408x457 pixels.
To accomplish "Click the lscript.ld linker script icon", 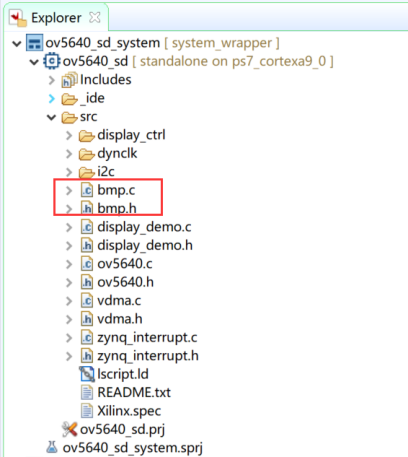I will 87,374.
